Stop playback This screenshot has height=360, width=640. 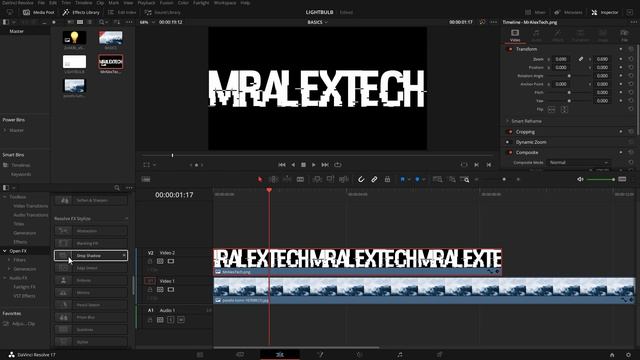(303, 164)
